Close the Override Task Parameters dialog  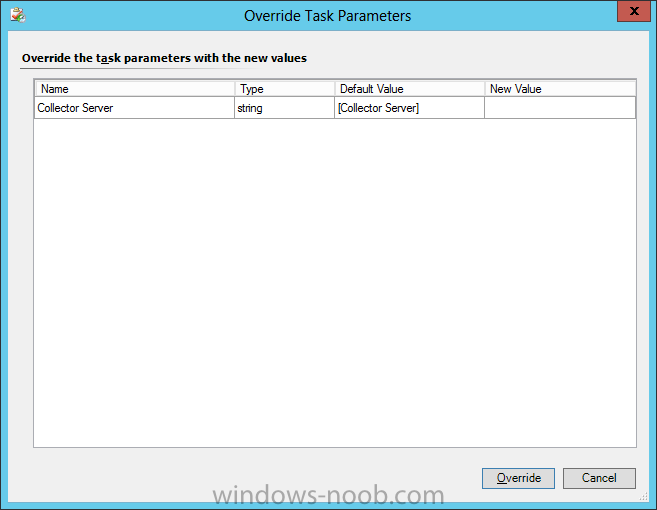(x=634, y=11)
